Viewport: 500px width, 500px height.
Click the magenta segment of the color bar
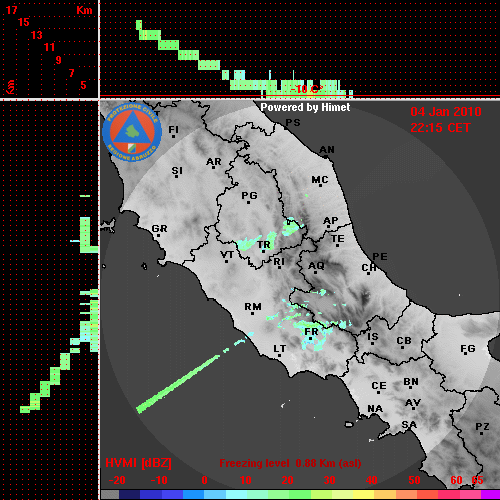click(x=490, y=495)
